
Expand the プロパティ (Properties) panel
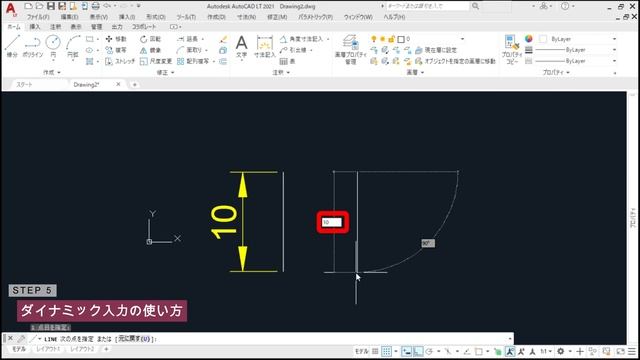point(556,72)
